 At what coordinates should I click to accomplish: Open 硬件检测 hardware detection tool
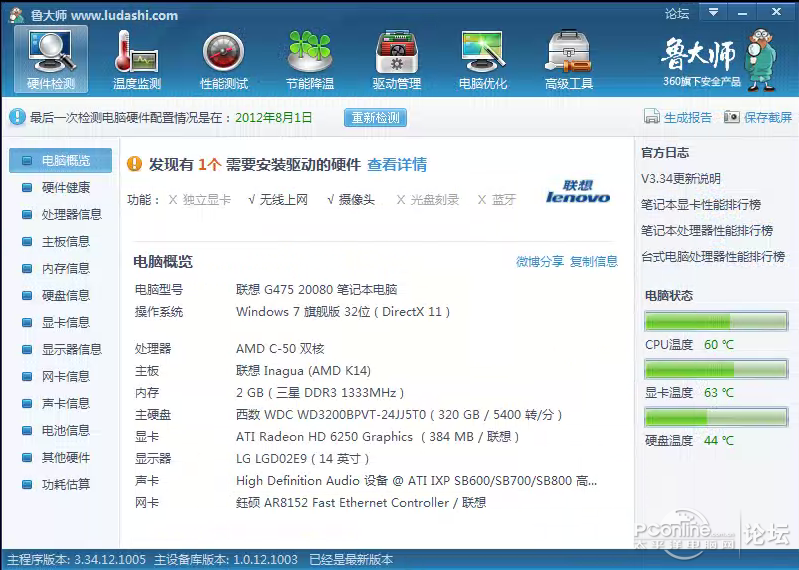pos(51,60)
